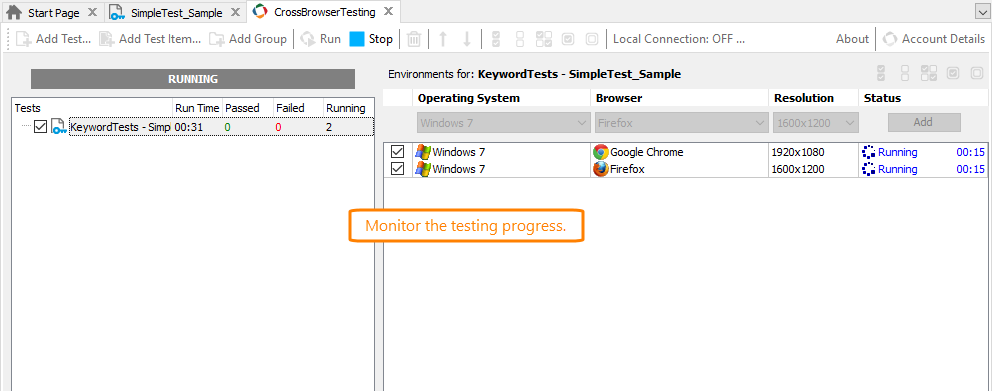The image size is (992, 391).
Task: Toggle the KeywordTests test checkbox in tree
Action: (40, 127)
